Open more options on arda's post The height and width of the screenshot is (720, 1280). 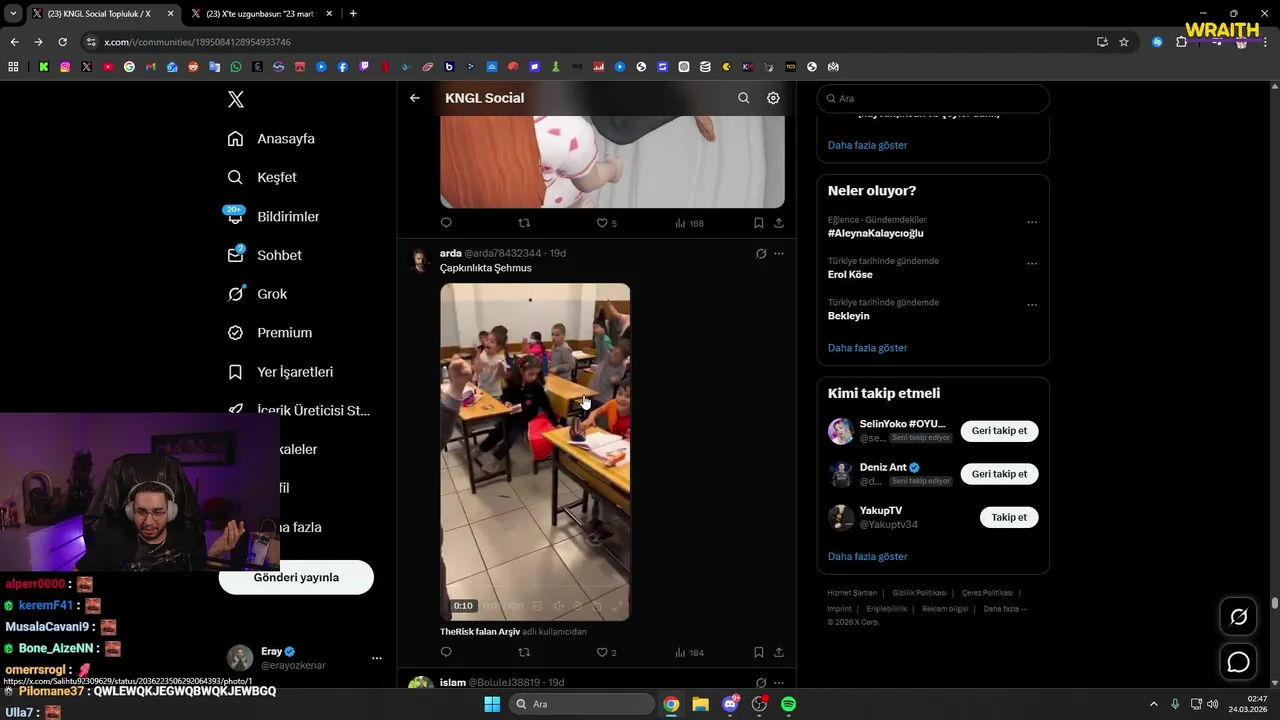[x=779, y=254]
